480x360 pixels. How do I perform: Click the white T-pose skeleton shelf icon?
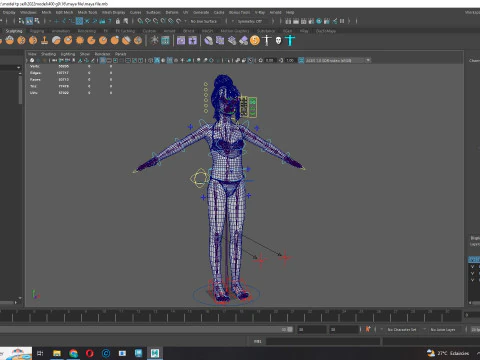(x=267, y=40)
